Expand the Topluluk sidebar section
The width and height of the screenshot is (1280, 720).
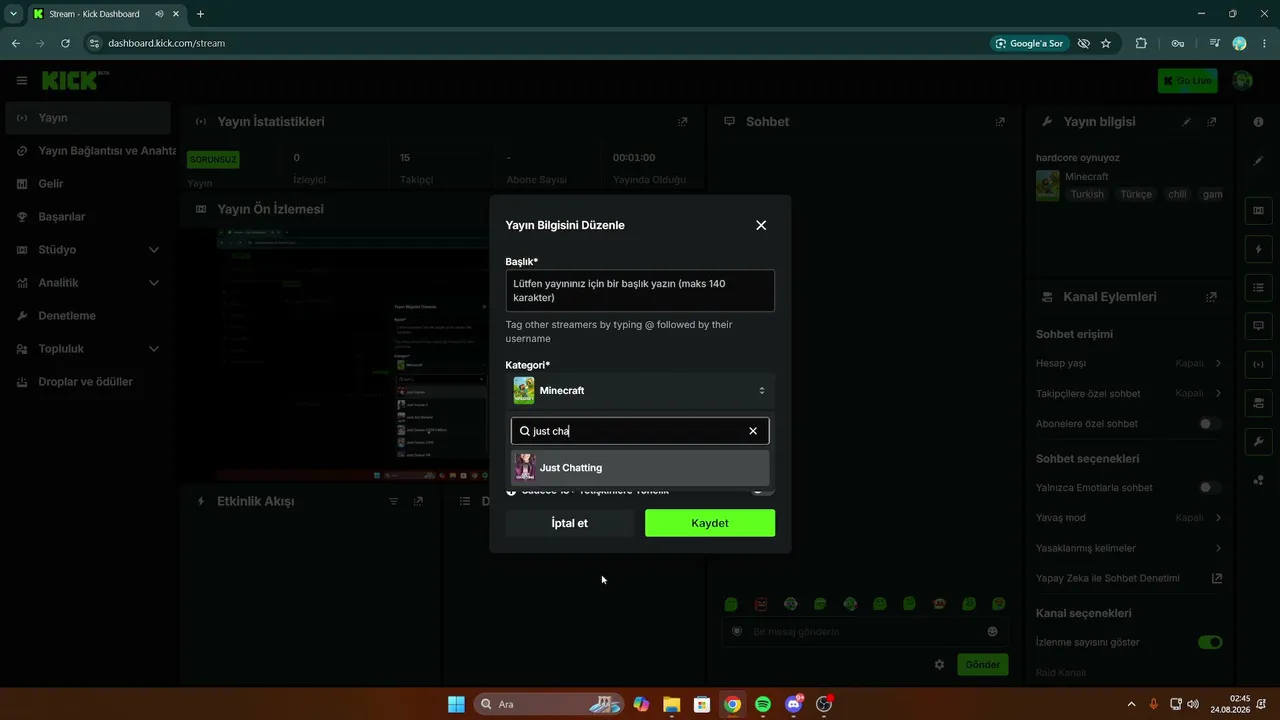coord(88,349)
